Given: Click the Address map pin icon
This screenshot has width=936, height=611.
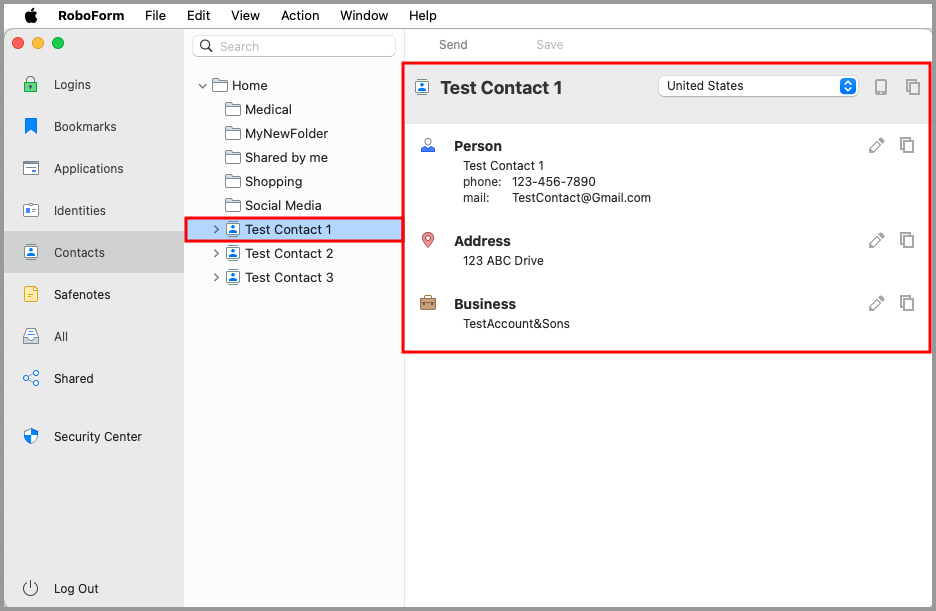Looking at the screenshot, I should pos(428,240).
